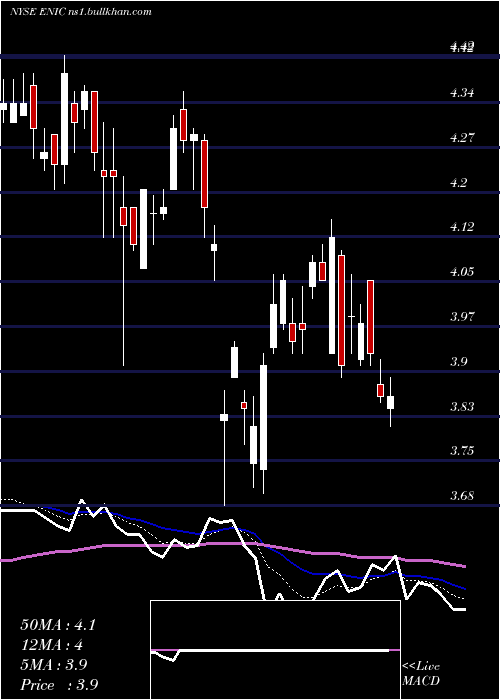Select the 4.27 price axis label
Viewport: 500px width, 700px height.
tap(462, 138)
